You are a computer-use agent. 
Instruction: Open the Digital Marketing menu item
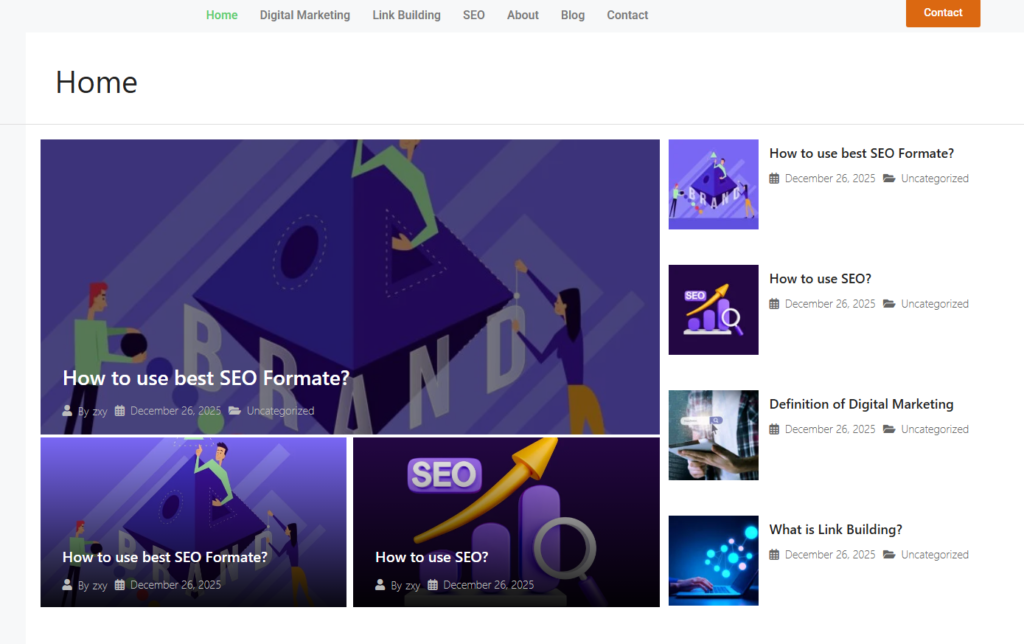305,15
